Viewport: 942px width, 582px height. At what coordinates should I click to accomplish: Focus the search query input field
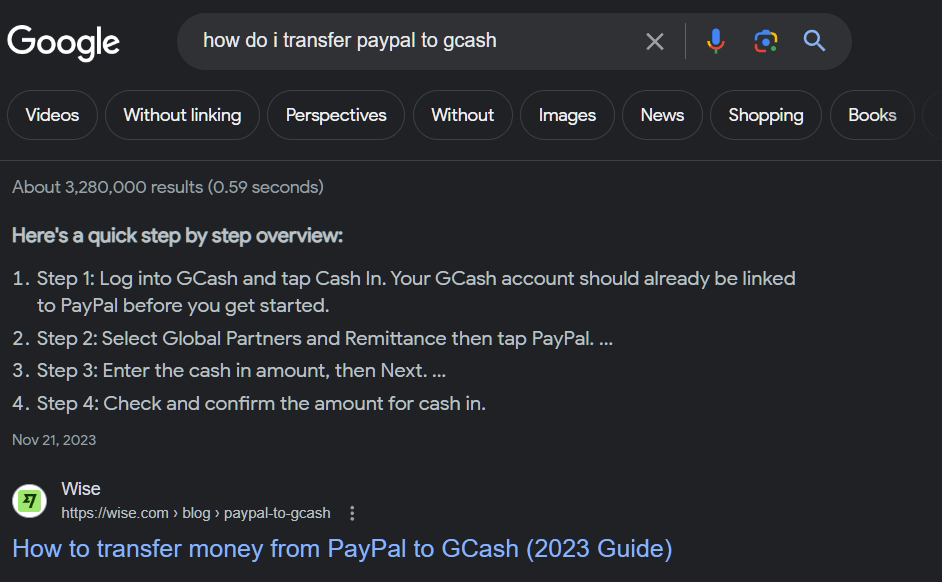coord(410,41)
